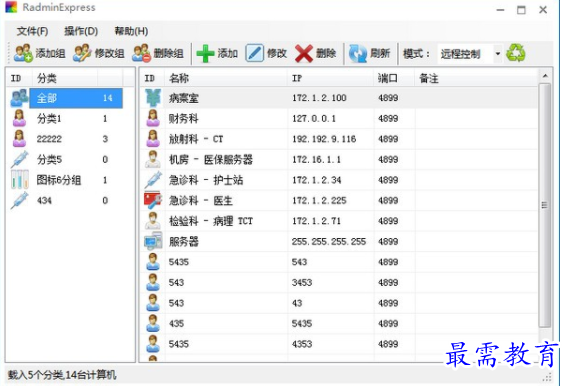The width and height of the screenshot is (567, 386).
Task: Click IP address 172.1.2.225
Action: coord(319,200)
